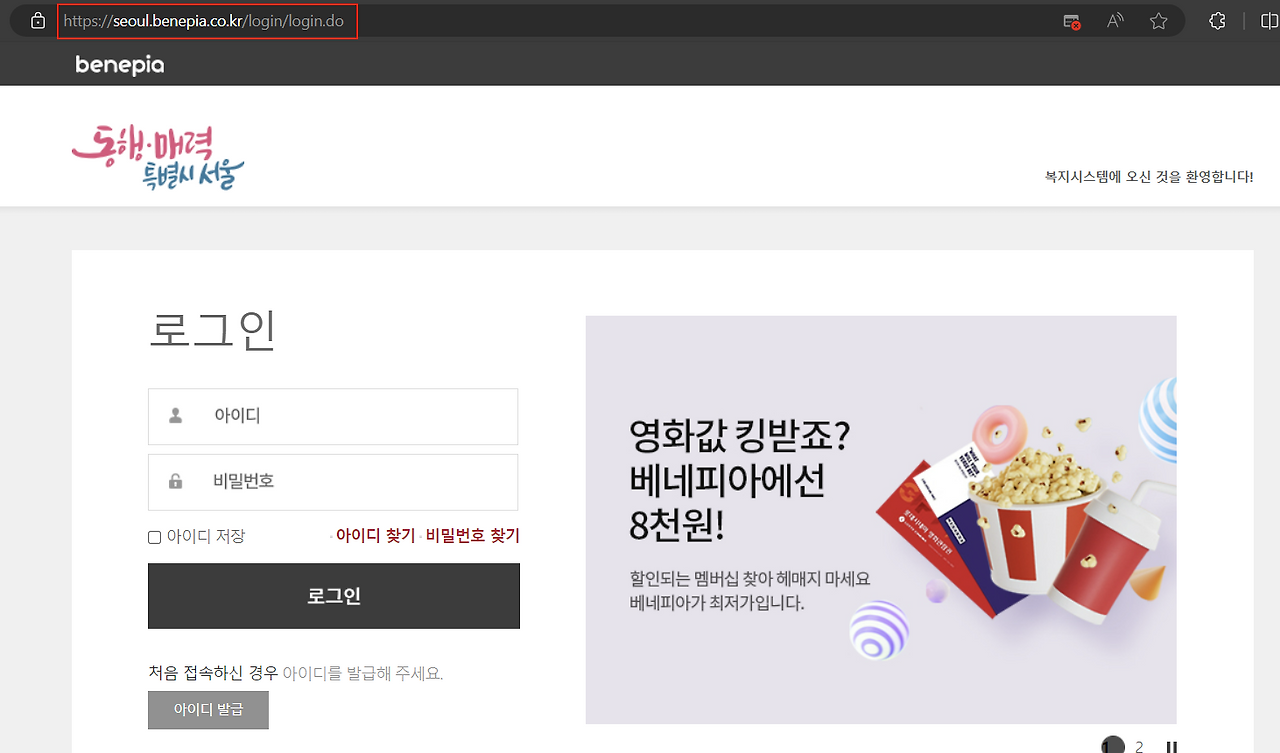Toggle the favorites star for this page

tap(1159, 19)
